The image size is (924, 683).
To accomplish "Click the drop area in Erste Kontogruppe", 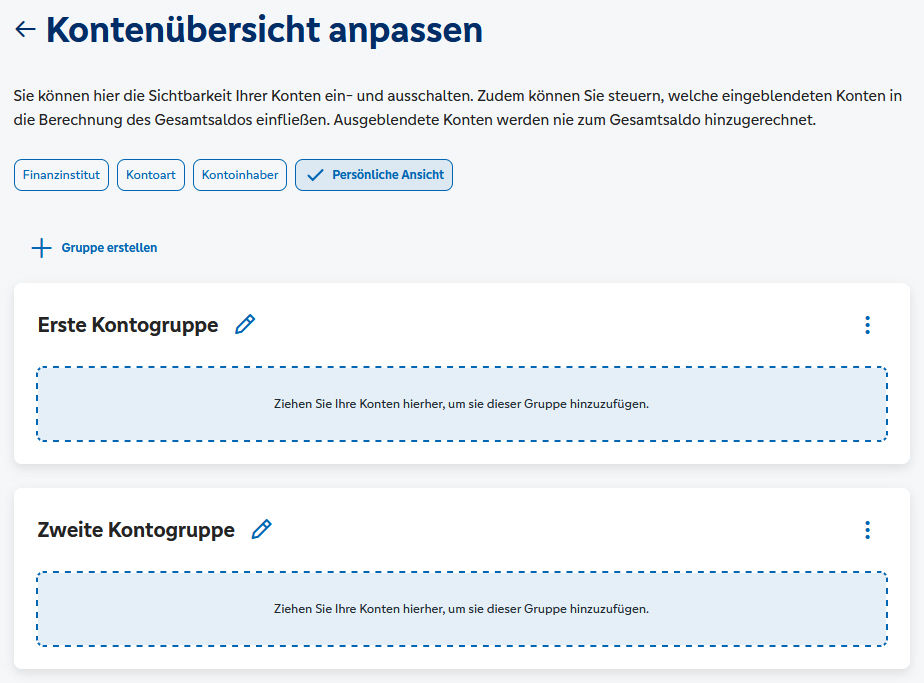I will point(462,404).
